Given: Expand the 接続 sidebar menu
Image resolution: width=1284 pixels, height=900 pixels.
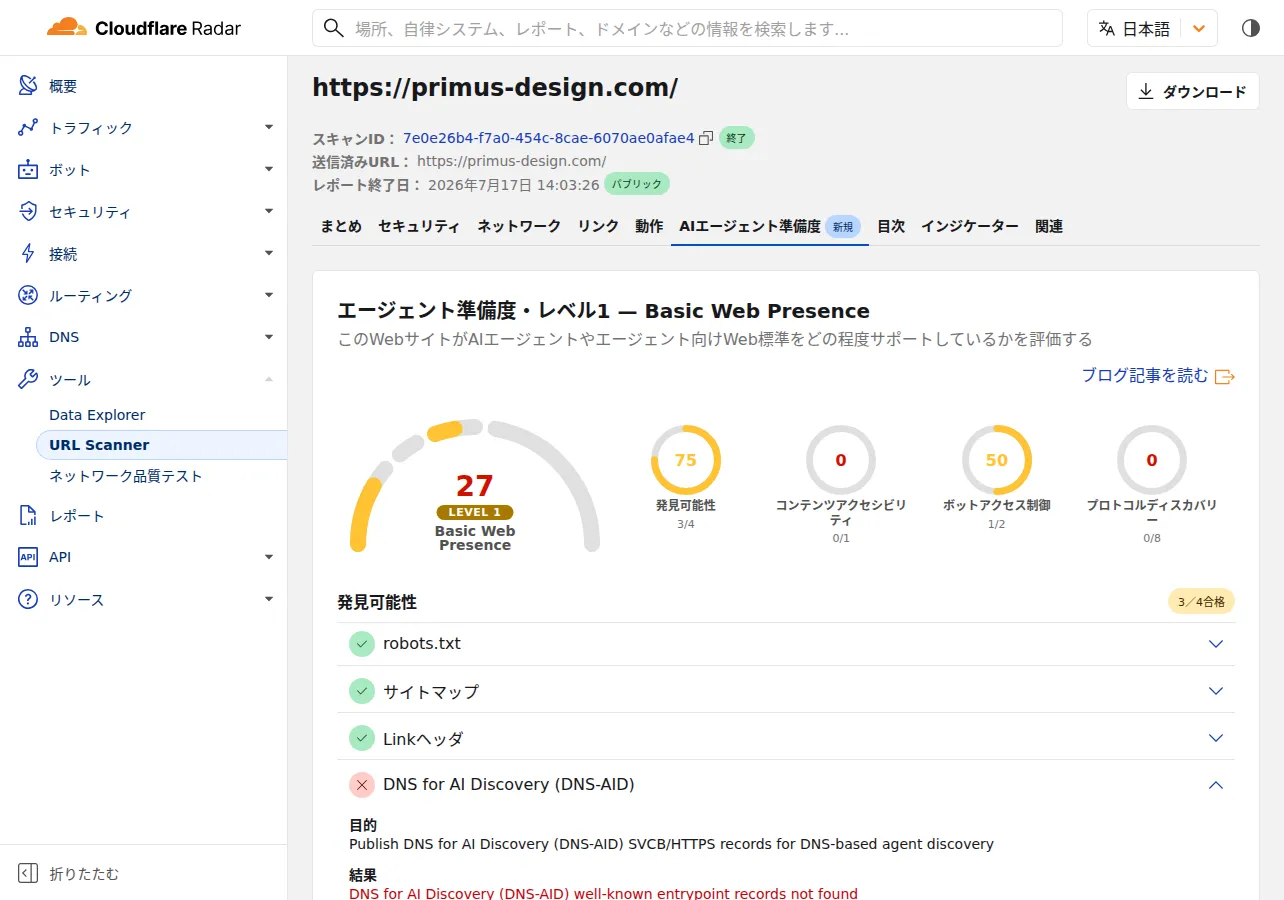Looking at the screenshot, I should pos(269,253).
